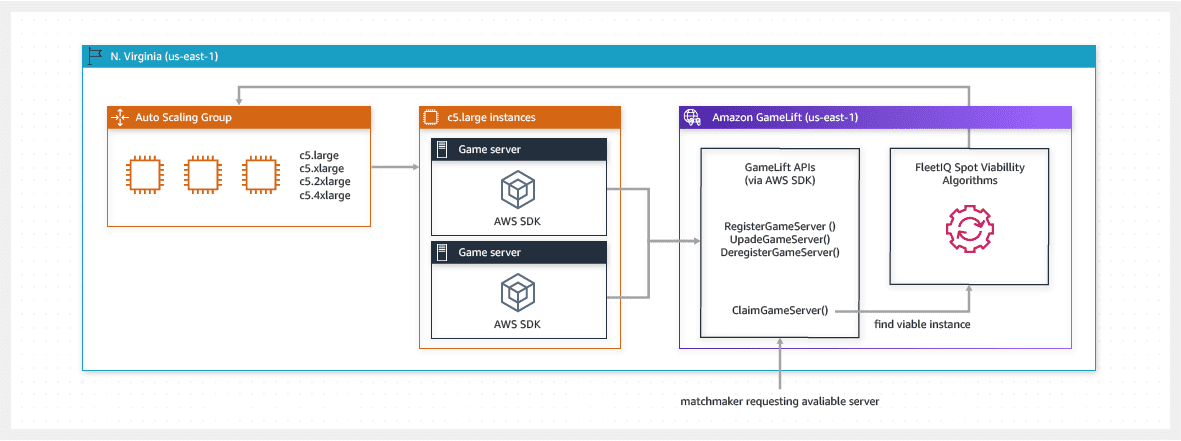Select the N. Virginia (us-east-1) label
This screenshot has height=441, width=1181.
[x=163, y=56]
